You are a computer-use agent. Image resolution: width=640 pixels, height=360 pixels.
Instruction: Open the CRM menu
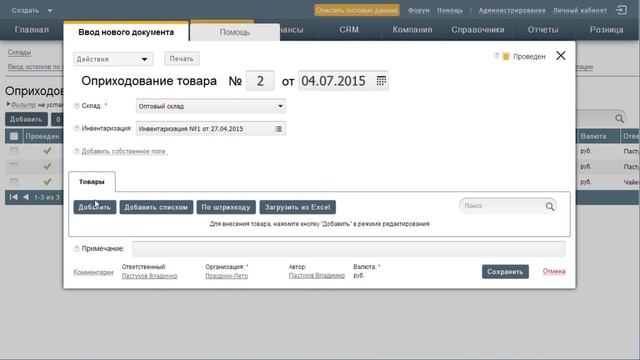click(x=349, y=29)
